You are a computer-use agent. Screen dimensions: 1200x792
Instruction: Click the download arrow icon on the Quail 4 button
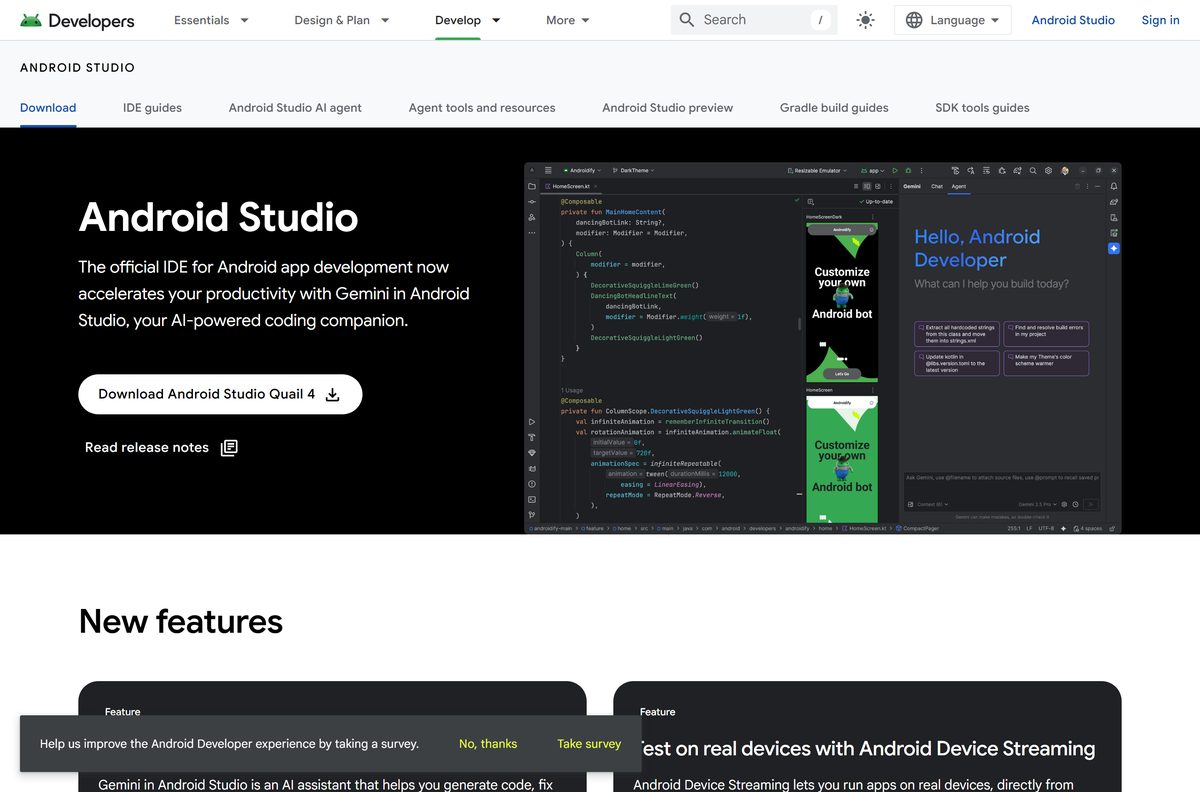pyautogui.click(x=333, y=394)
